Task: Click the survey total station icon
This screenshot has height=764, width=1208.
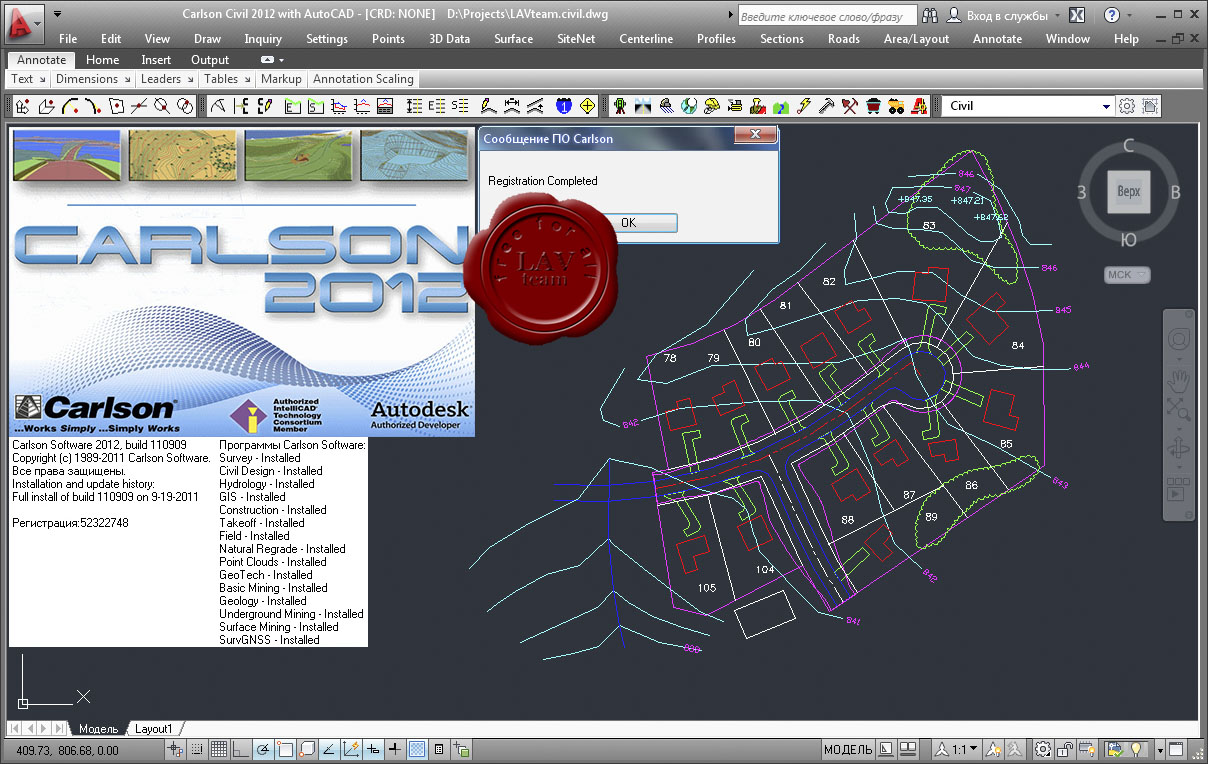Action: 620,105
